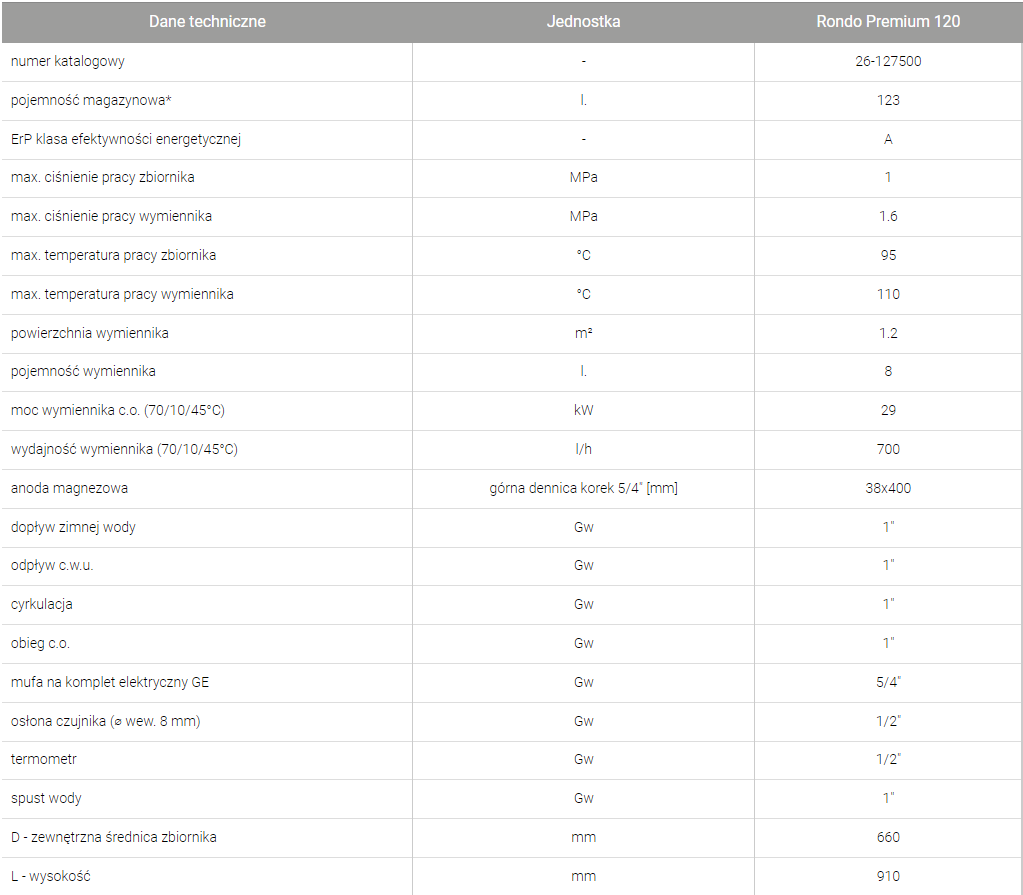Select the 'wydajność wymiennika (70/10/45°C)' label
Screen dimensions: 1023x895
pyautogui.click(x=124, y=449)
